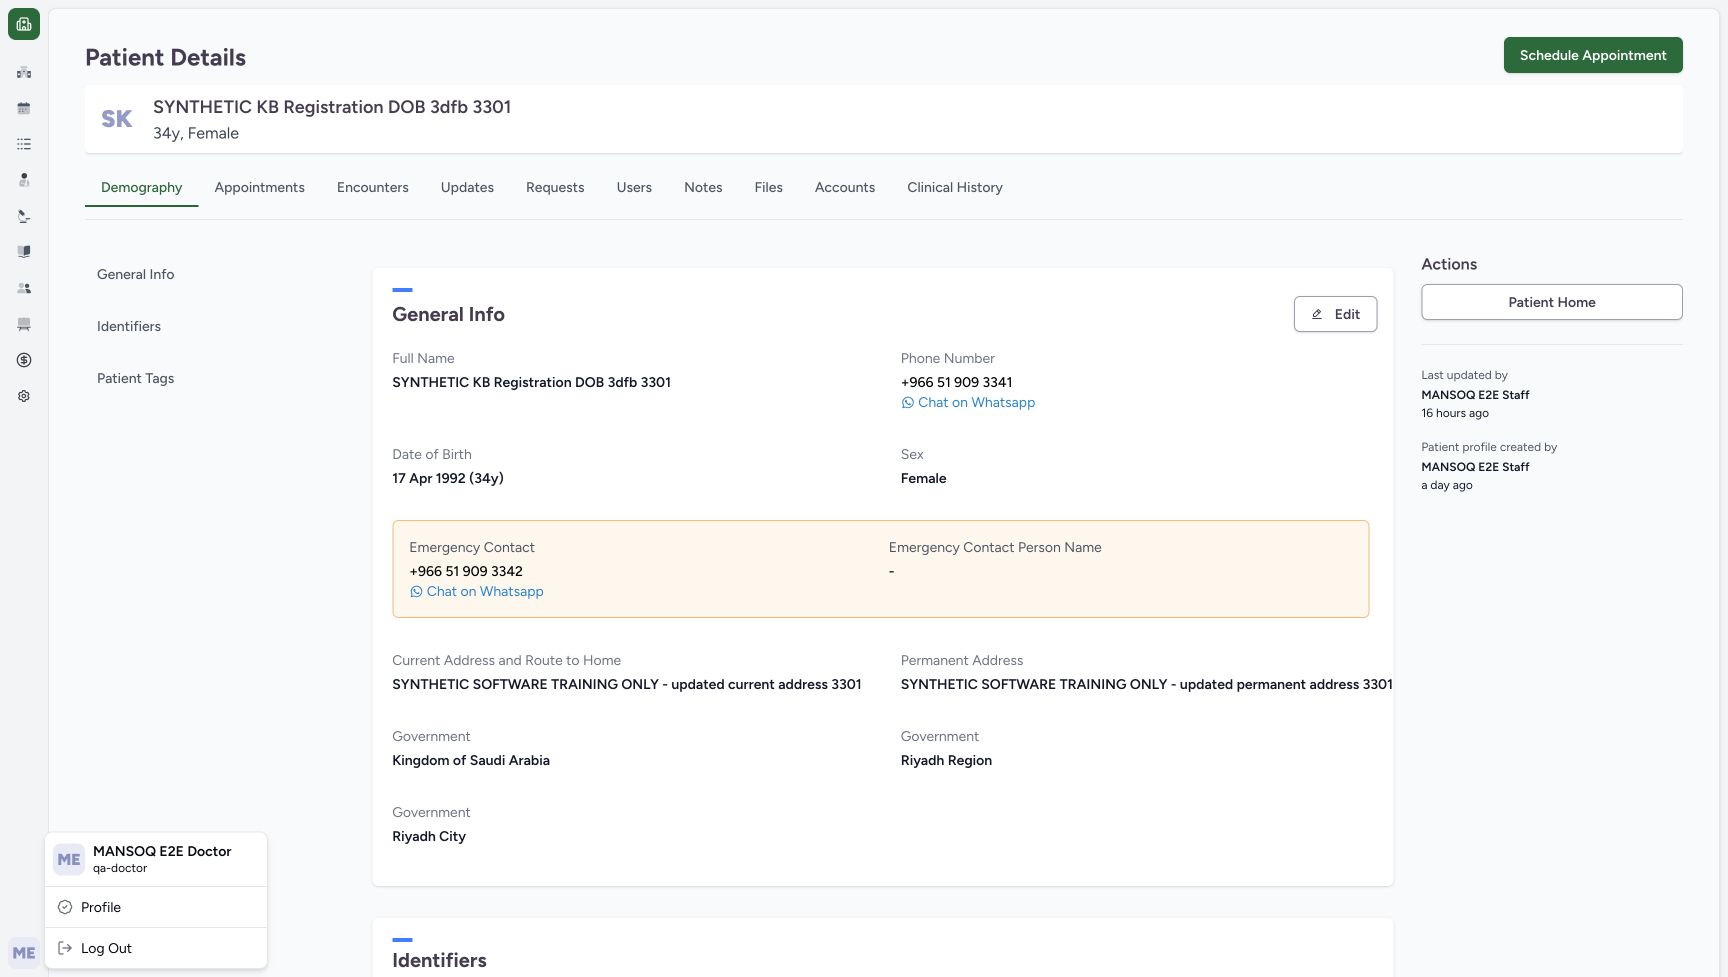Click the Log Out arrow icon
The height and width of the screenshot is (977, 1728).
(65, 948)
